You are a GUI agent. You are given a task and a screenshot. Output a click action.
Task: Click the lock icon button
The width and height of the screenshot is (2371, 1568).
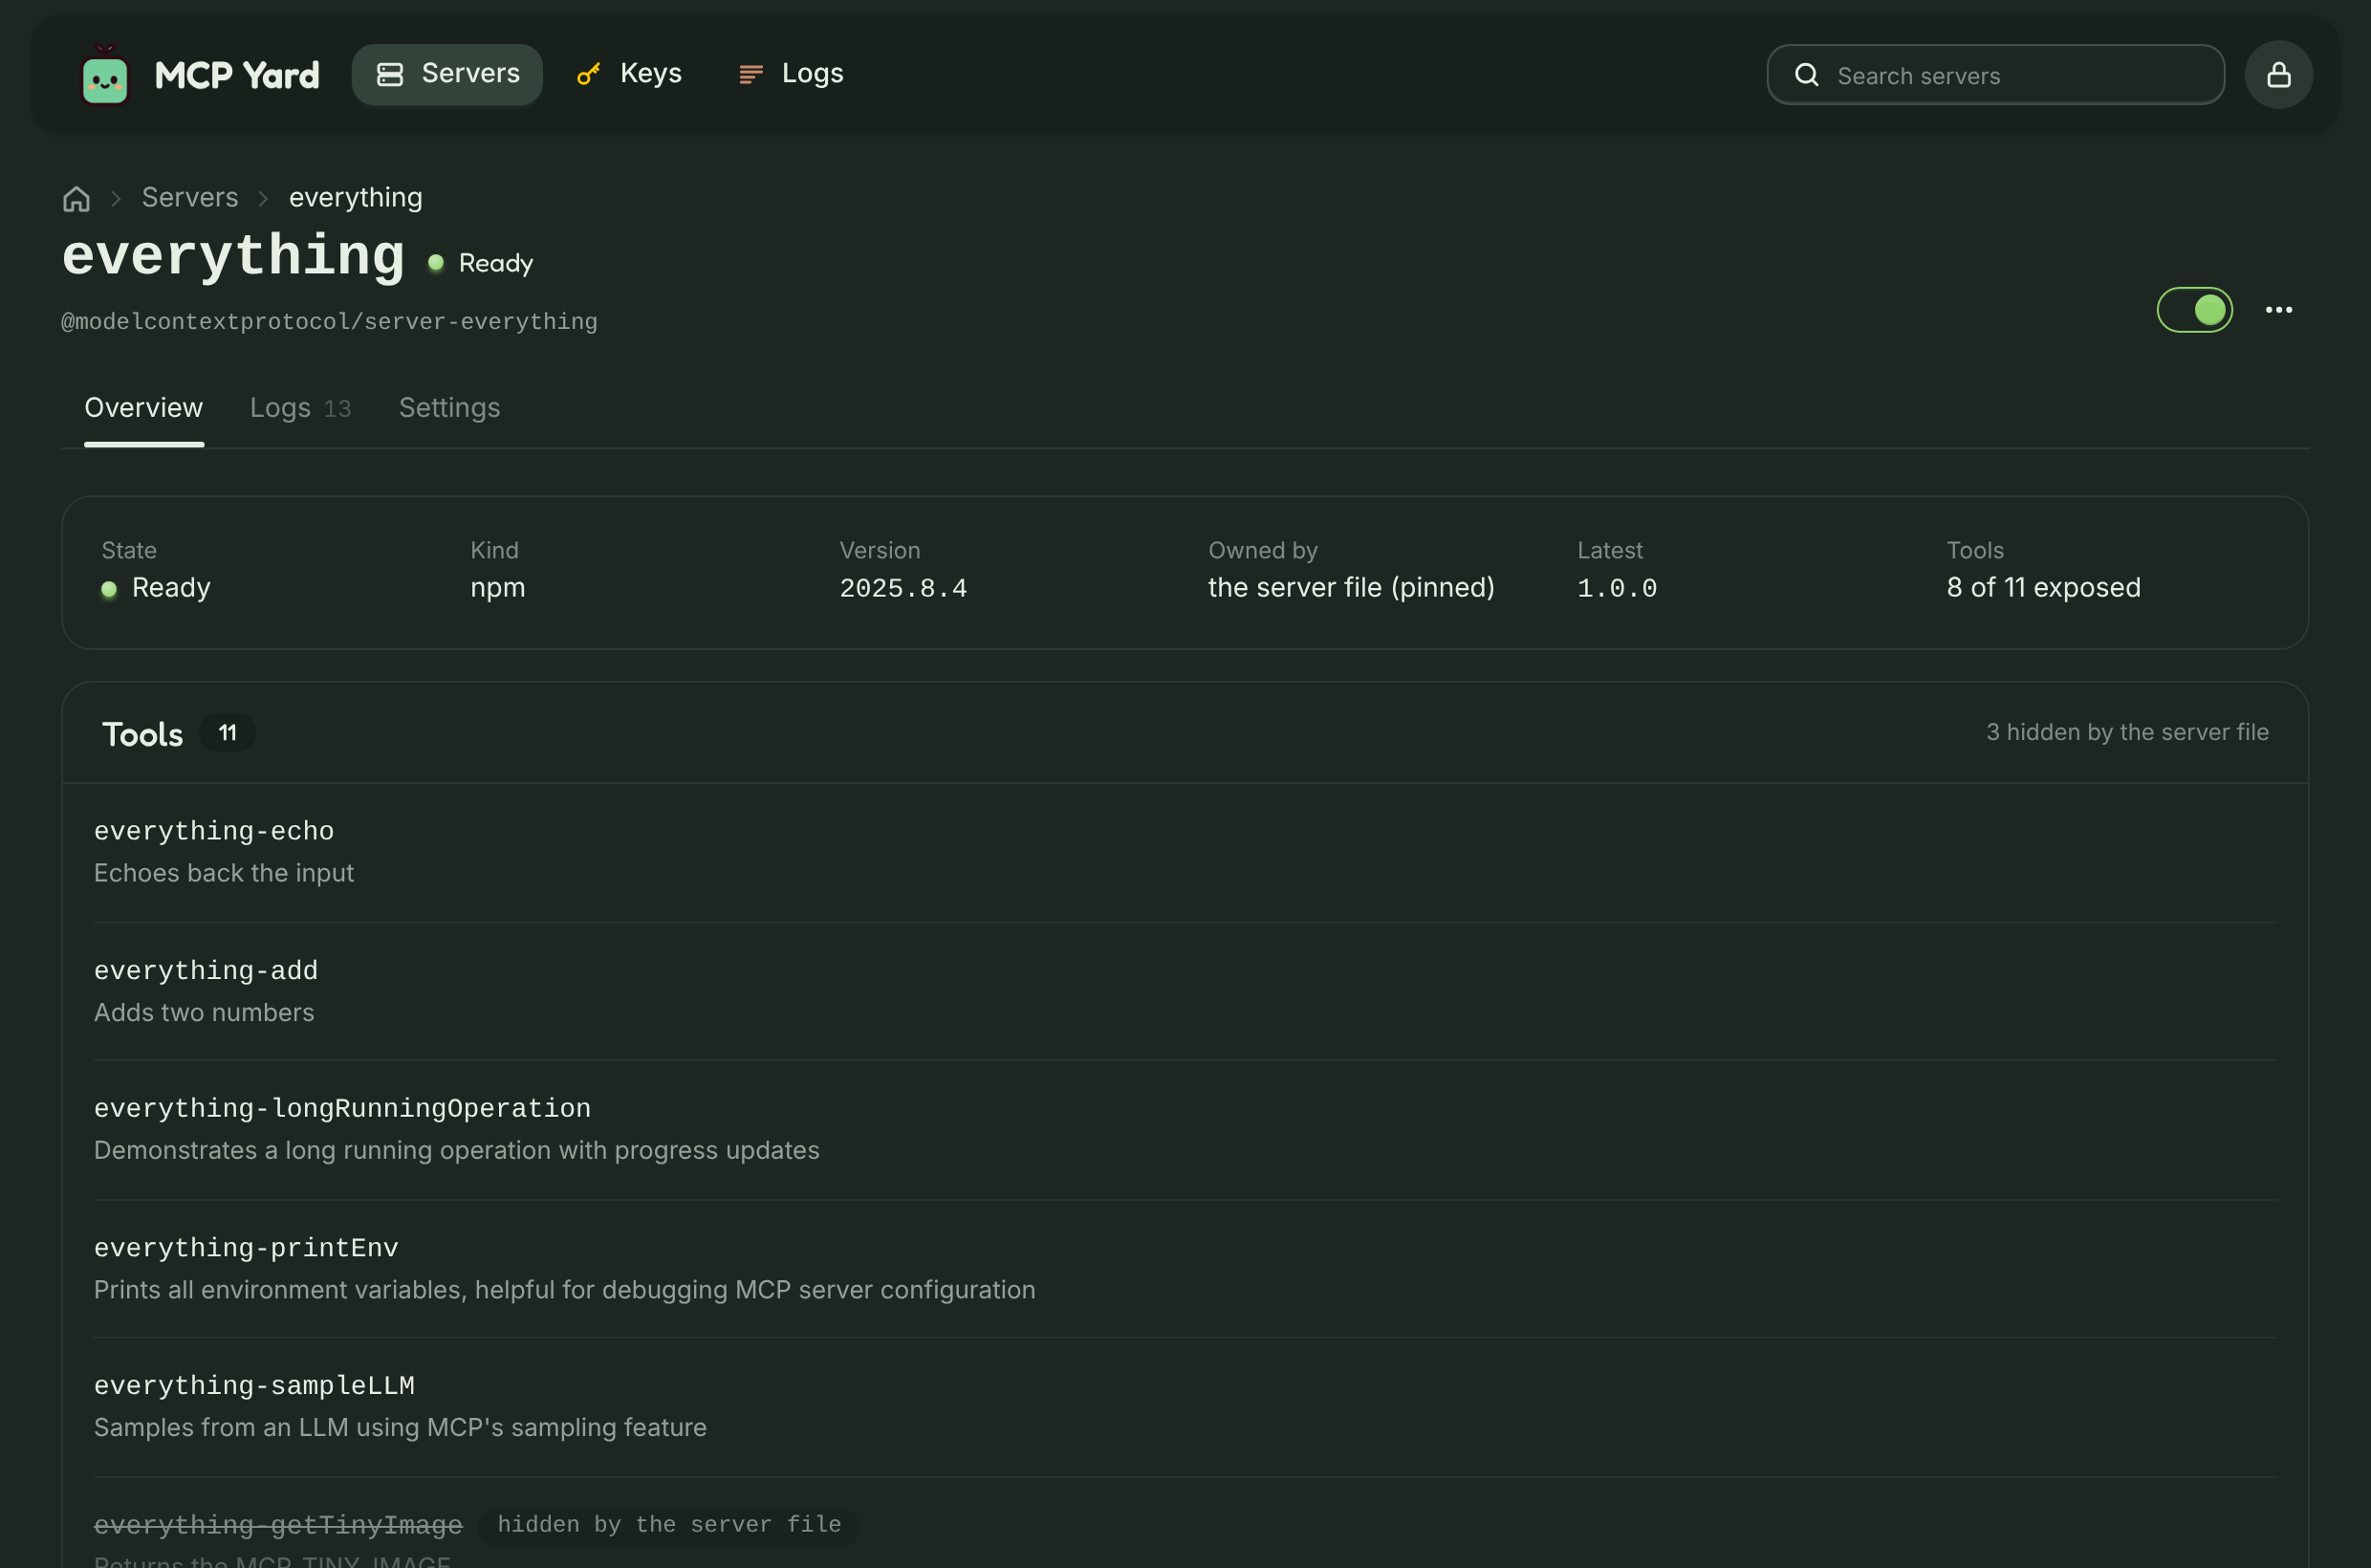pos(2278,75)
